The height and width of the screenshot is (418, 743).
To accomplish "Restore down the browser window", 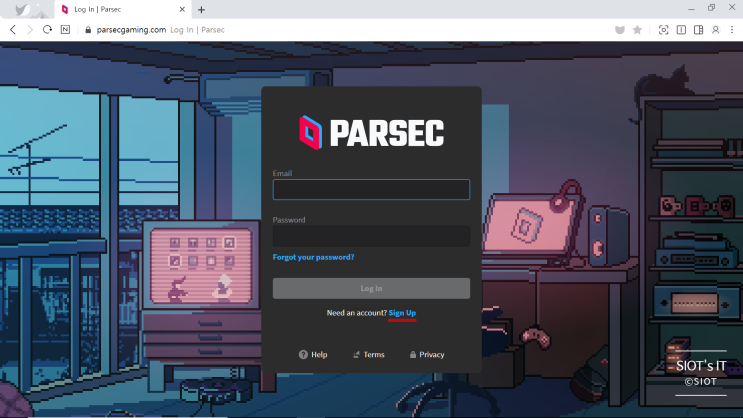I will (x=711, y=8).
